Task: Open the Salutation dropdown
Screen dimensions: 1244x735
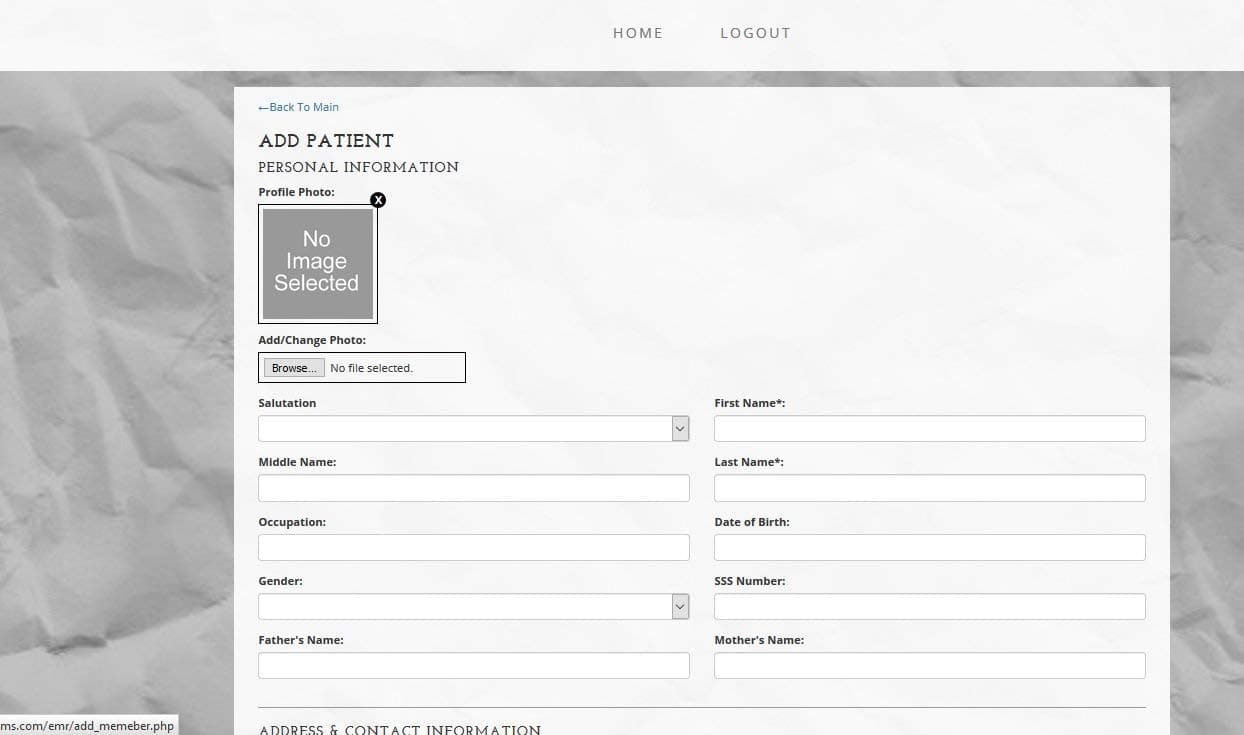Action: 465,429
